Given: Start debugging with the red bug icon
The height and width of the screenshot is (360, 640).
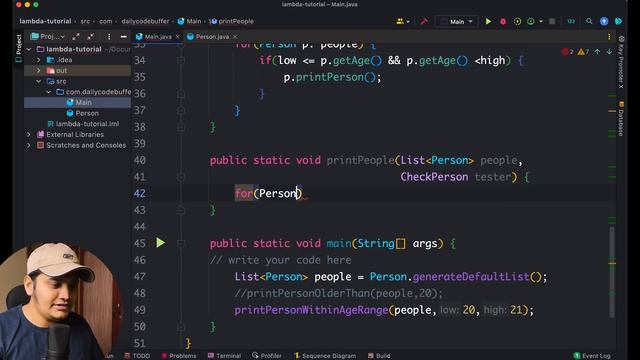Looking at the screenshot, I should click(503, 21).
